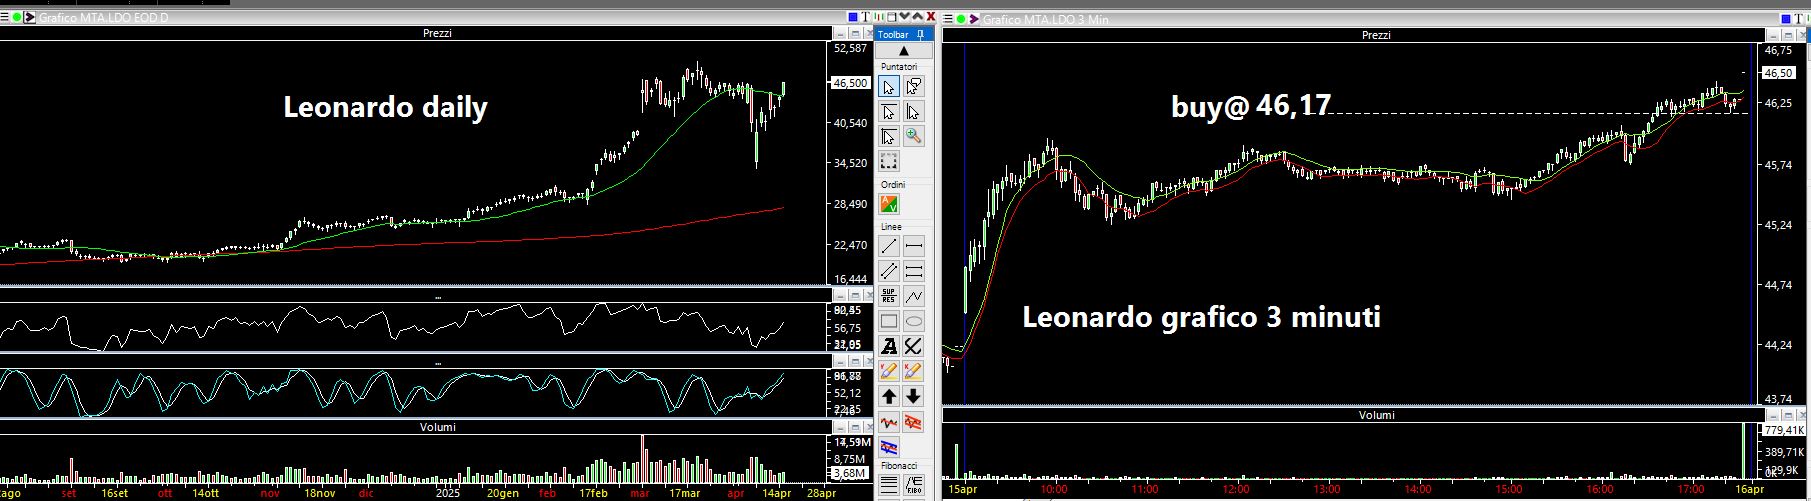The height and width of the screenshot is (501, 1811).
Task: Close the daily chart with the red X
Action: coord(931,17)
